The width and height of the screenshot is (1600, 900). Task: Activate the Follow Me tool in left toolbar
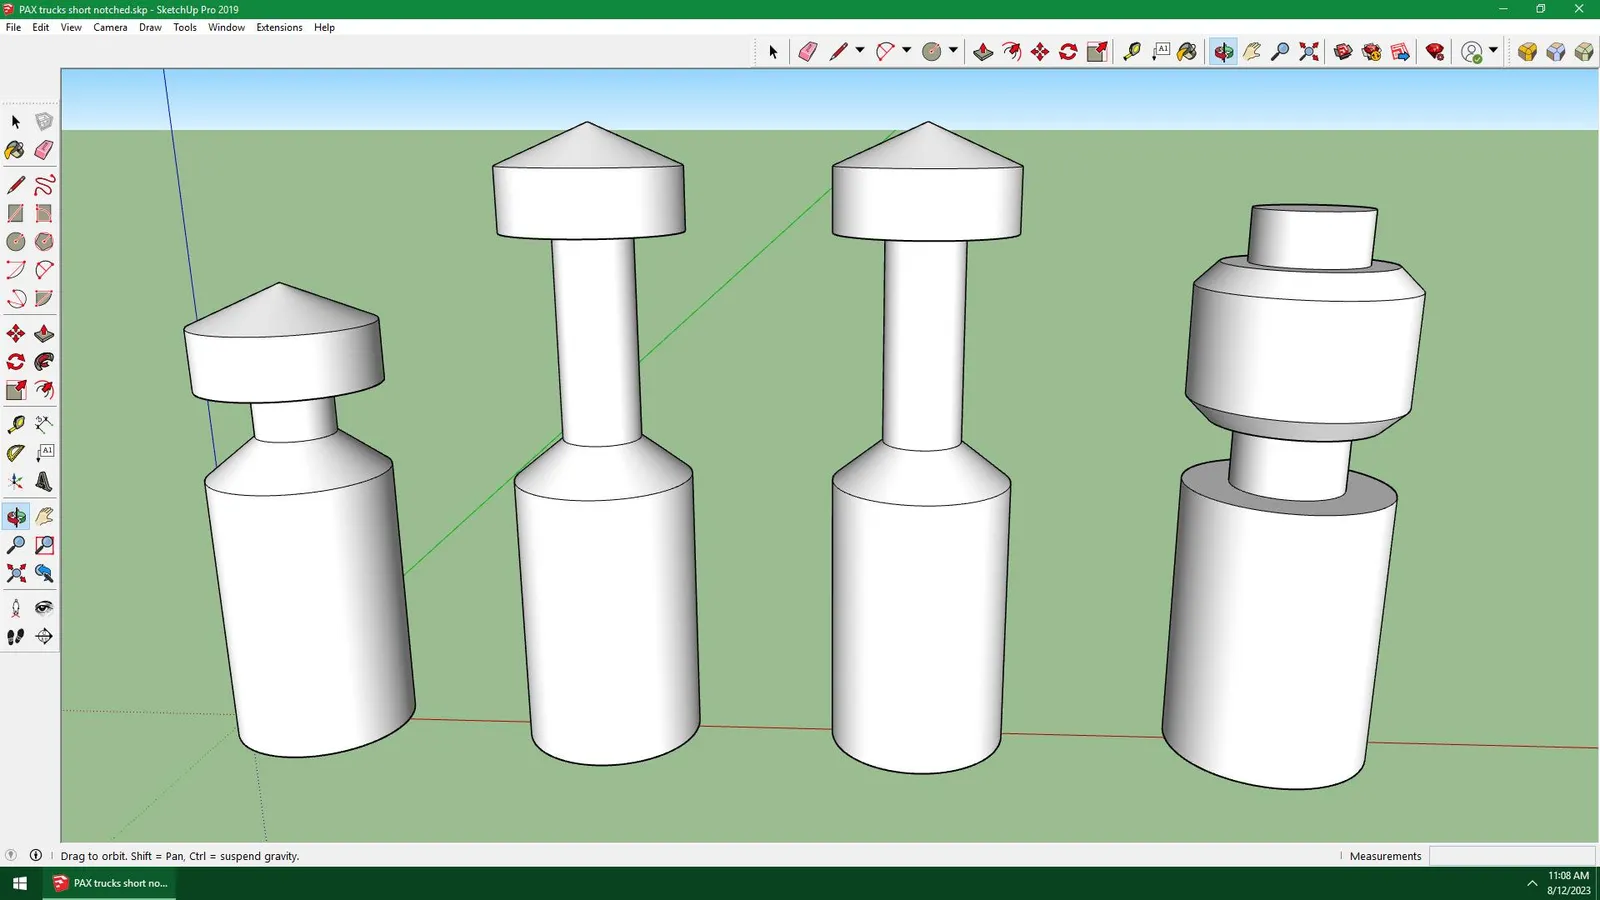pyautogui.click(x=44, y=362)
